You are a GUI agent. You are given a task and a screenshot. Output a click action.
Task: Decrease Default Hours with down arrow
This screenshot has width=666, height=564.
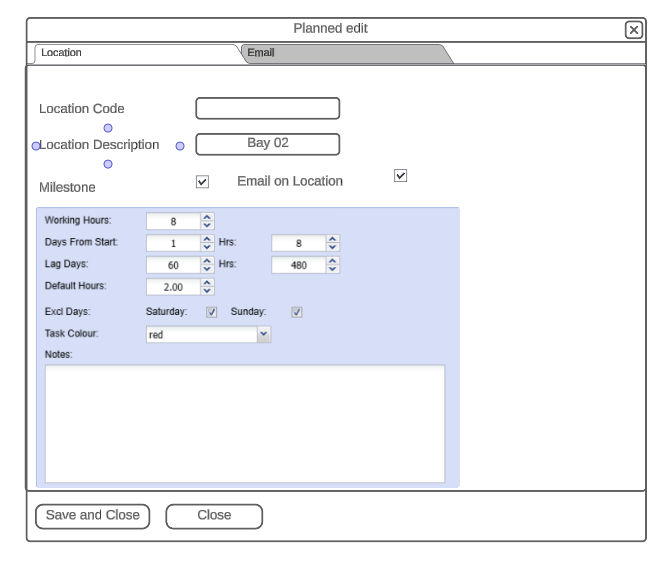coord(207,291)
